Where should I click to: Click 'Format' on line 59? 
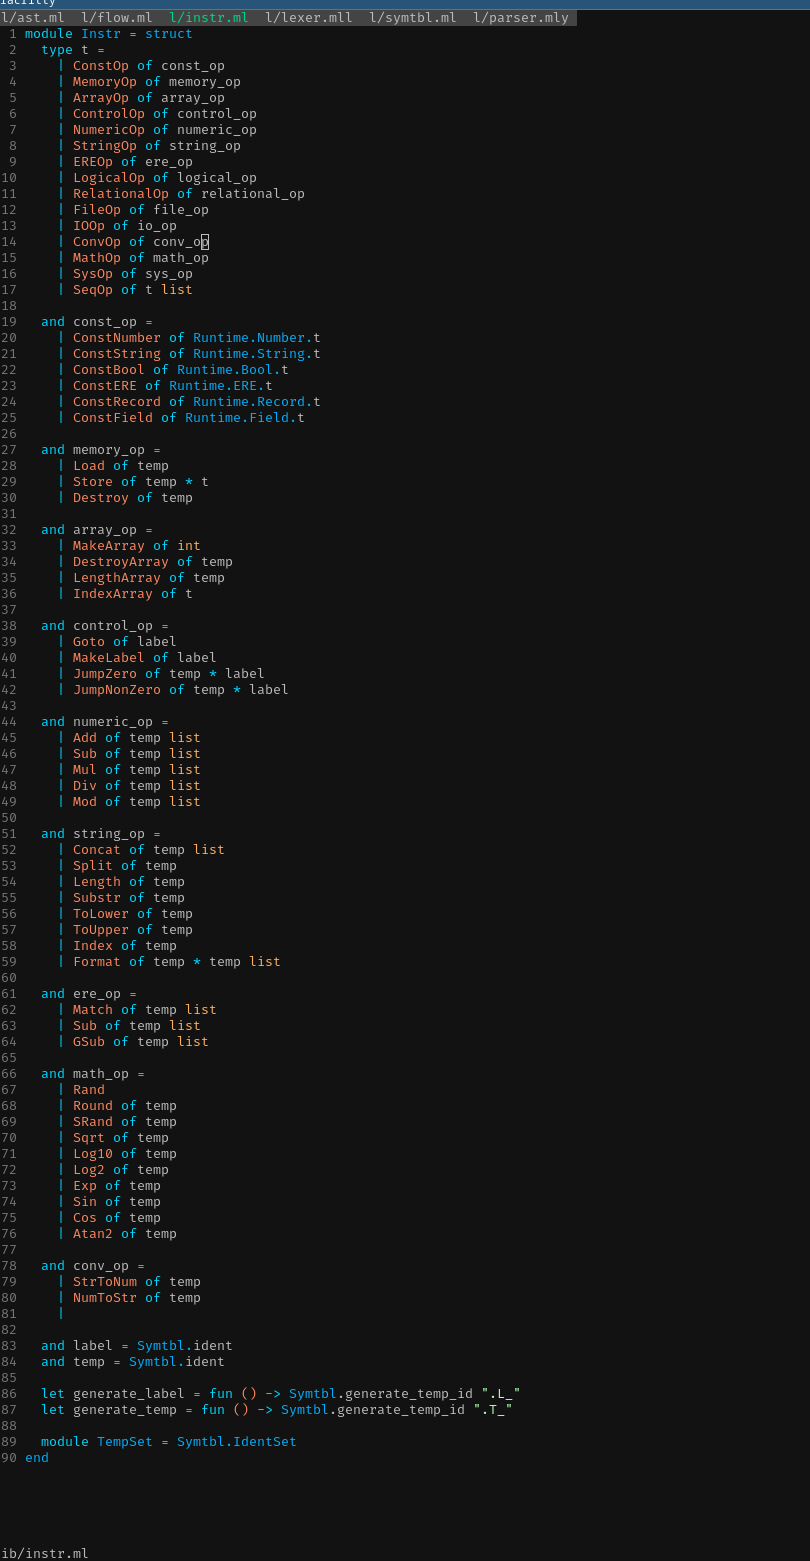point(97,962)
